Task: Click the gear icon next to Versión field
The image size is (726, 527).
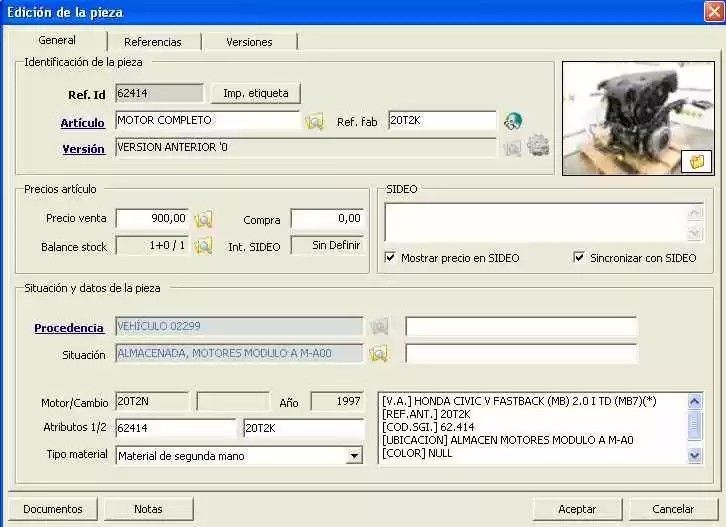Action: point(538,145)
